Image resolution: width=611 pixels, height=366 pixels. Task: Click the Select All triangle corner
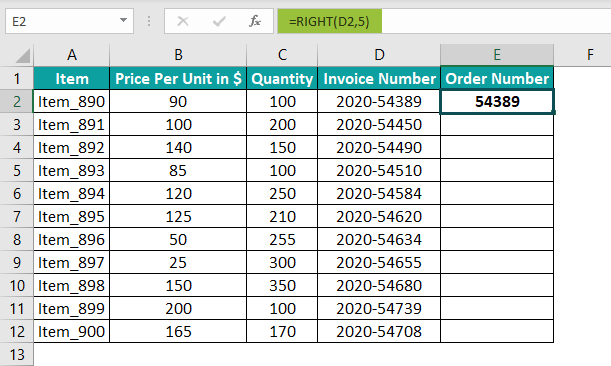pos(22,56)
